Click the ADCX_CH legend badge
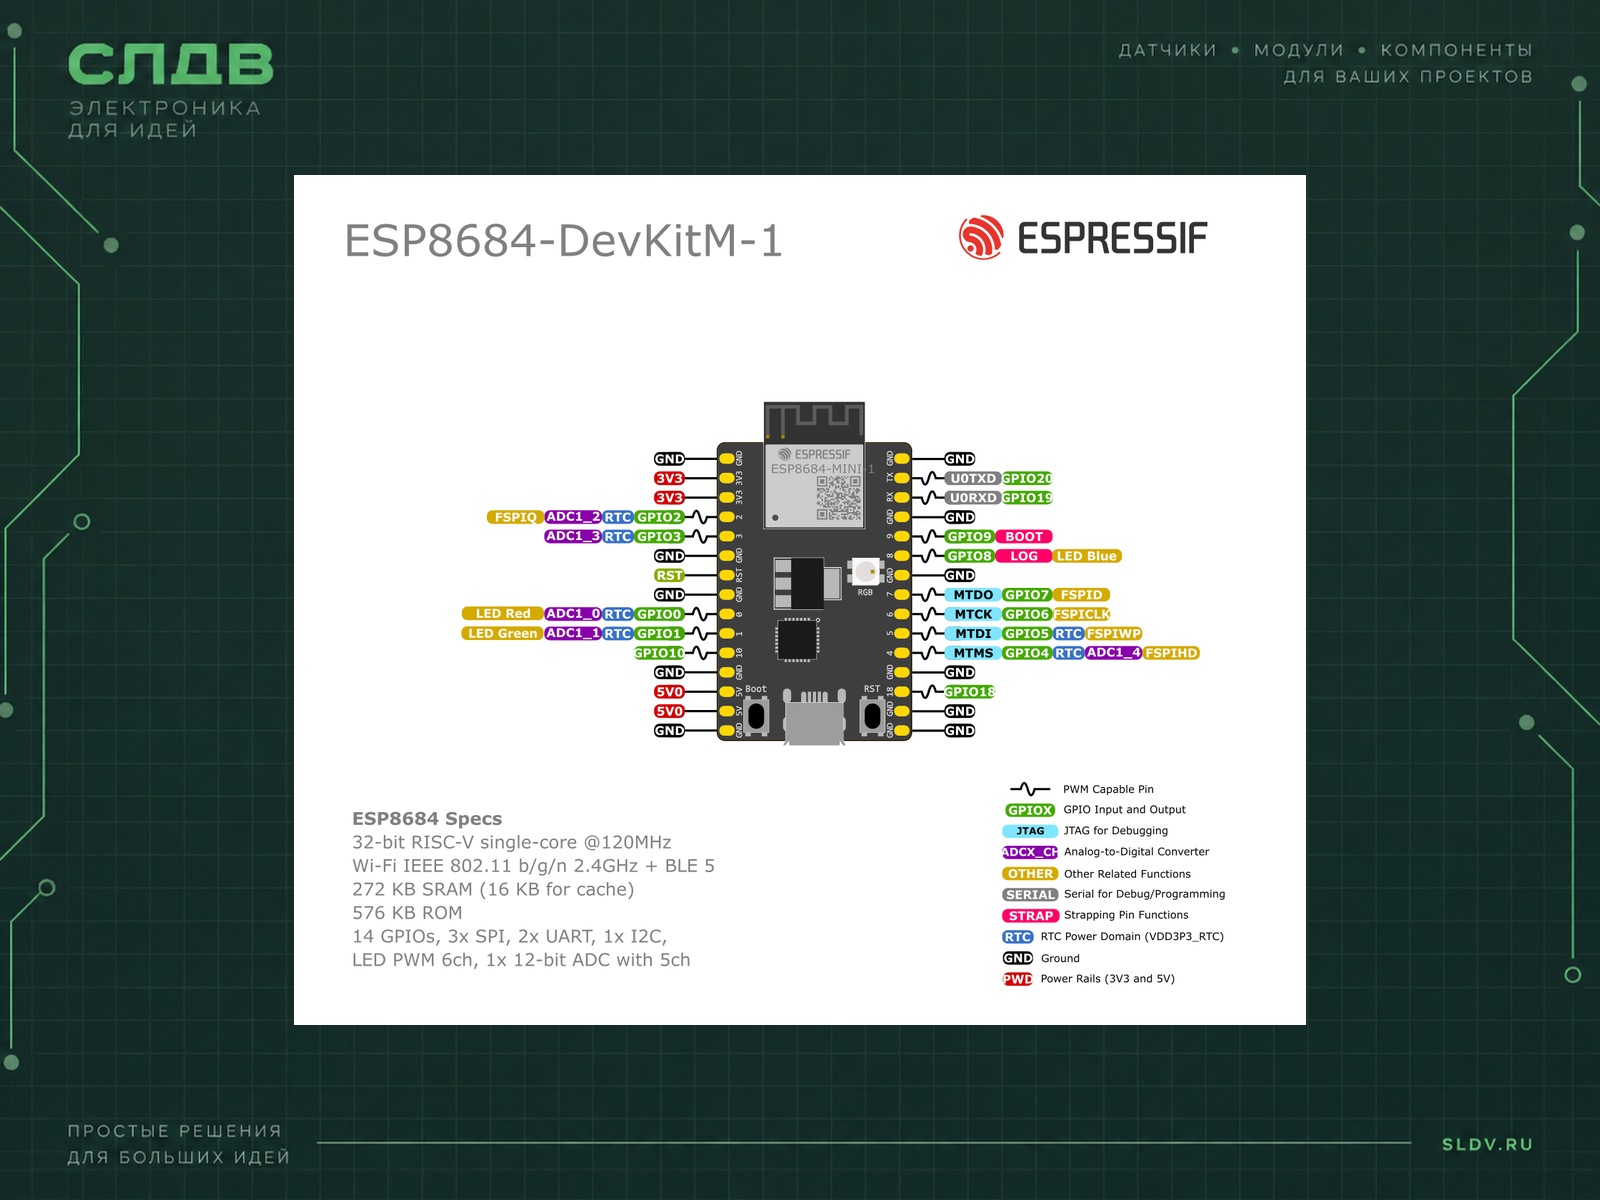The image size is (1600, 1200). 1030,852
